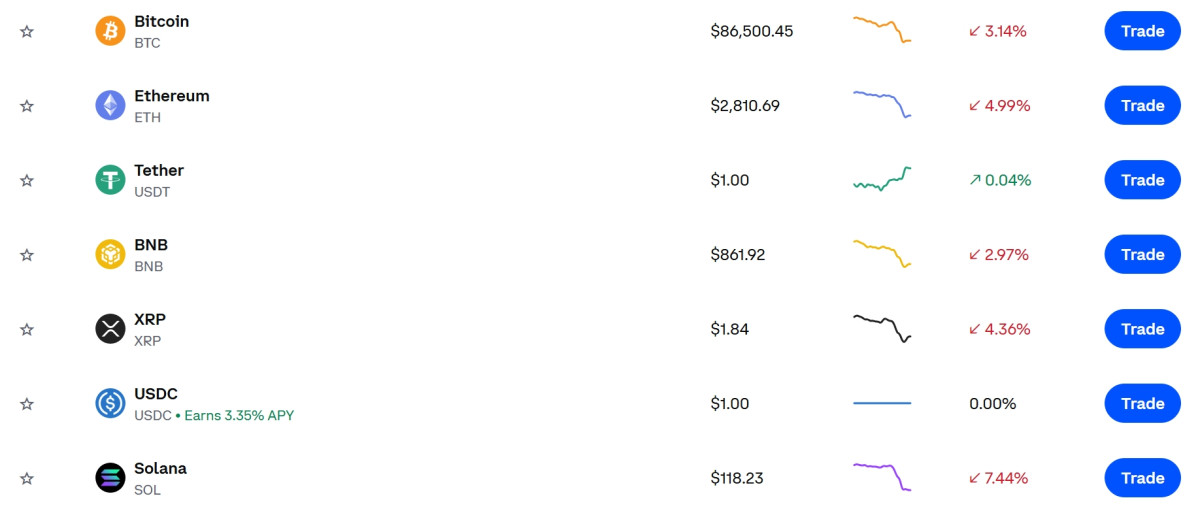View the Bitcoin price sparkline chart
The image size is (1200, 513).
point(881,29)
